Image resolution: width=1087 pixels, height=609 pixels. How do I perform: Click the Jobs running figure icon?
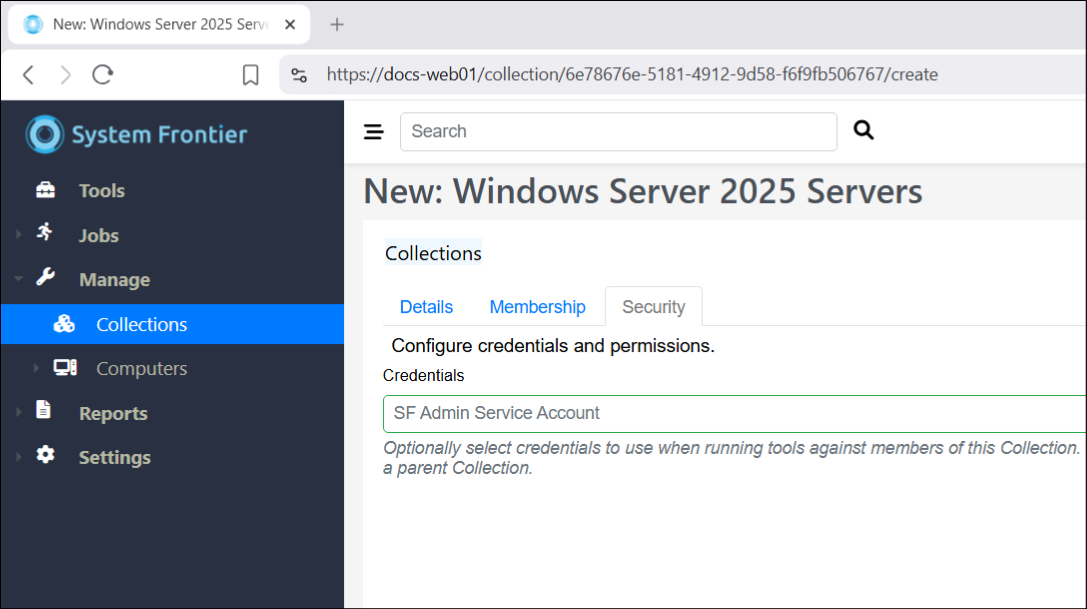[45, 233]
